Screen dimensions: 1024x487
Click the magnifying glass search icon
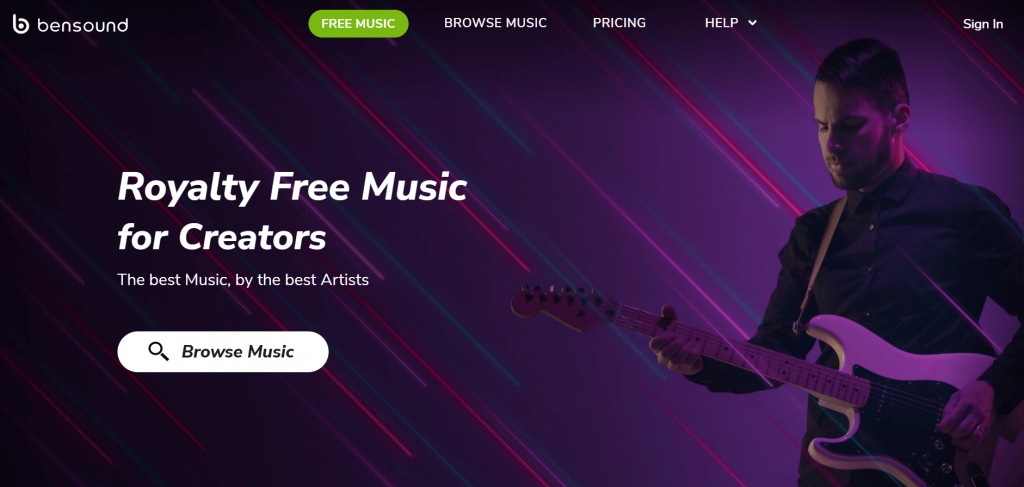(x=158, y=351)
